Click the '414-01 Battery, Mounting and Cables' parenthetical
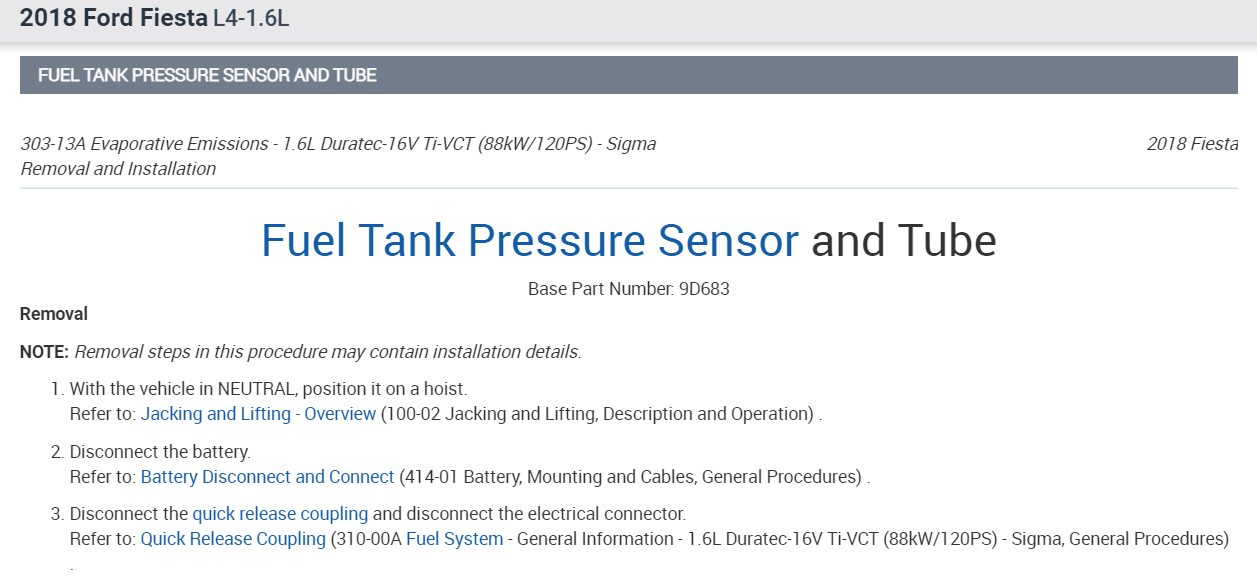 tap(630, 477)
